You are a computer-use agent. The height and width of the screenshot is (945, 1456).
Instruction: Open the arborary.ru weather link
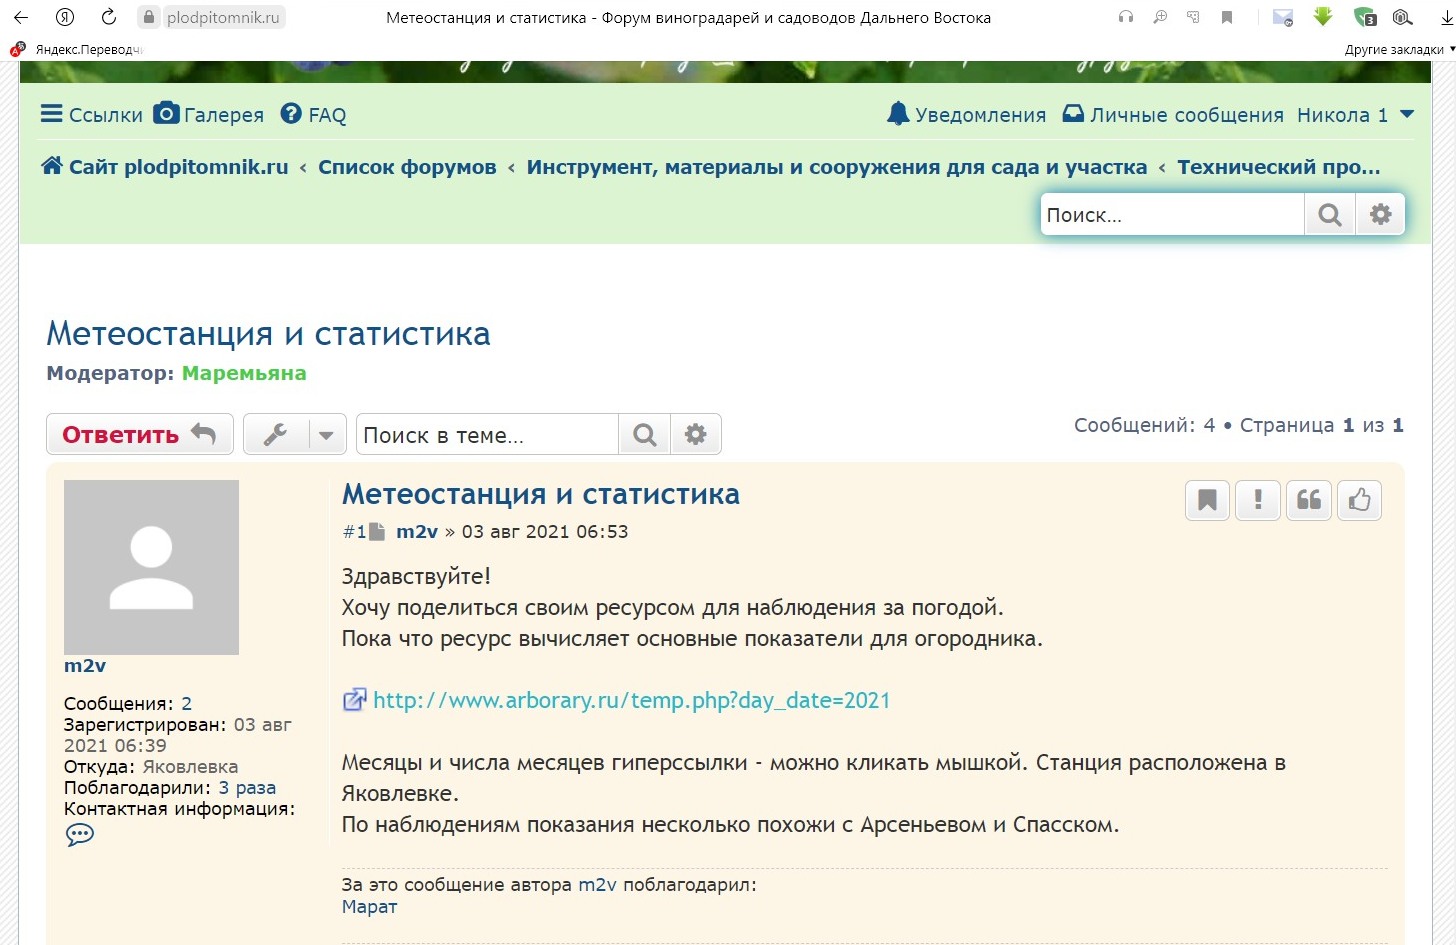pos(631,700)
